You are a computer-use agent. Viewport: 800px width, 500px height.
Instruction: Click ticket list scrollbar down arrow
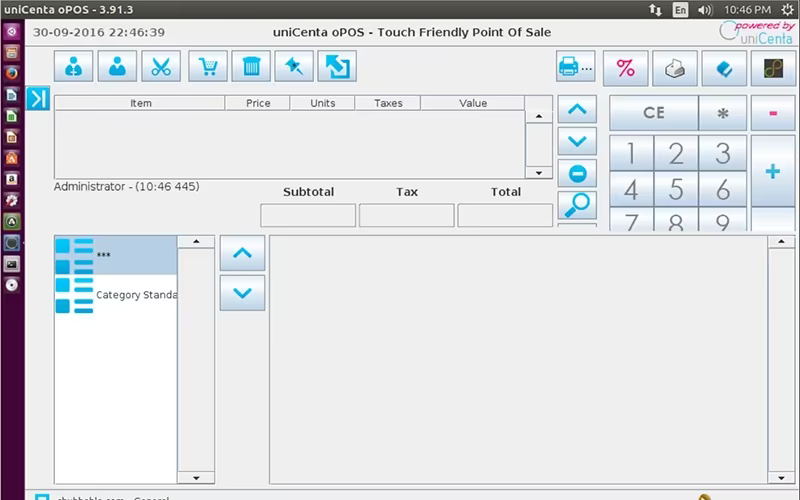point(539,173)
